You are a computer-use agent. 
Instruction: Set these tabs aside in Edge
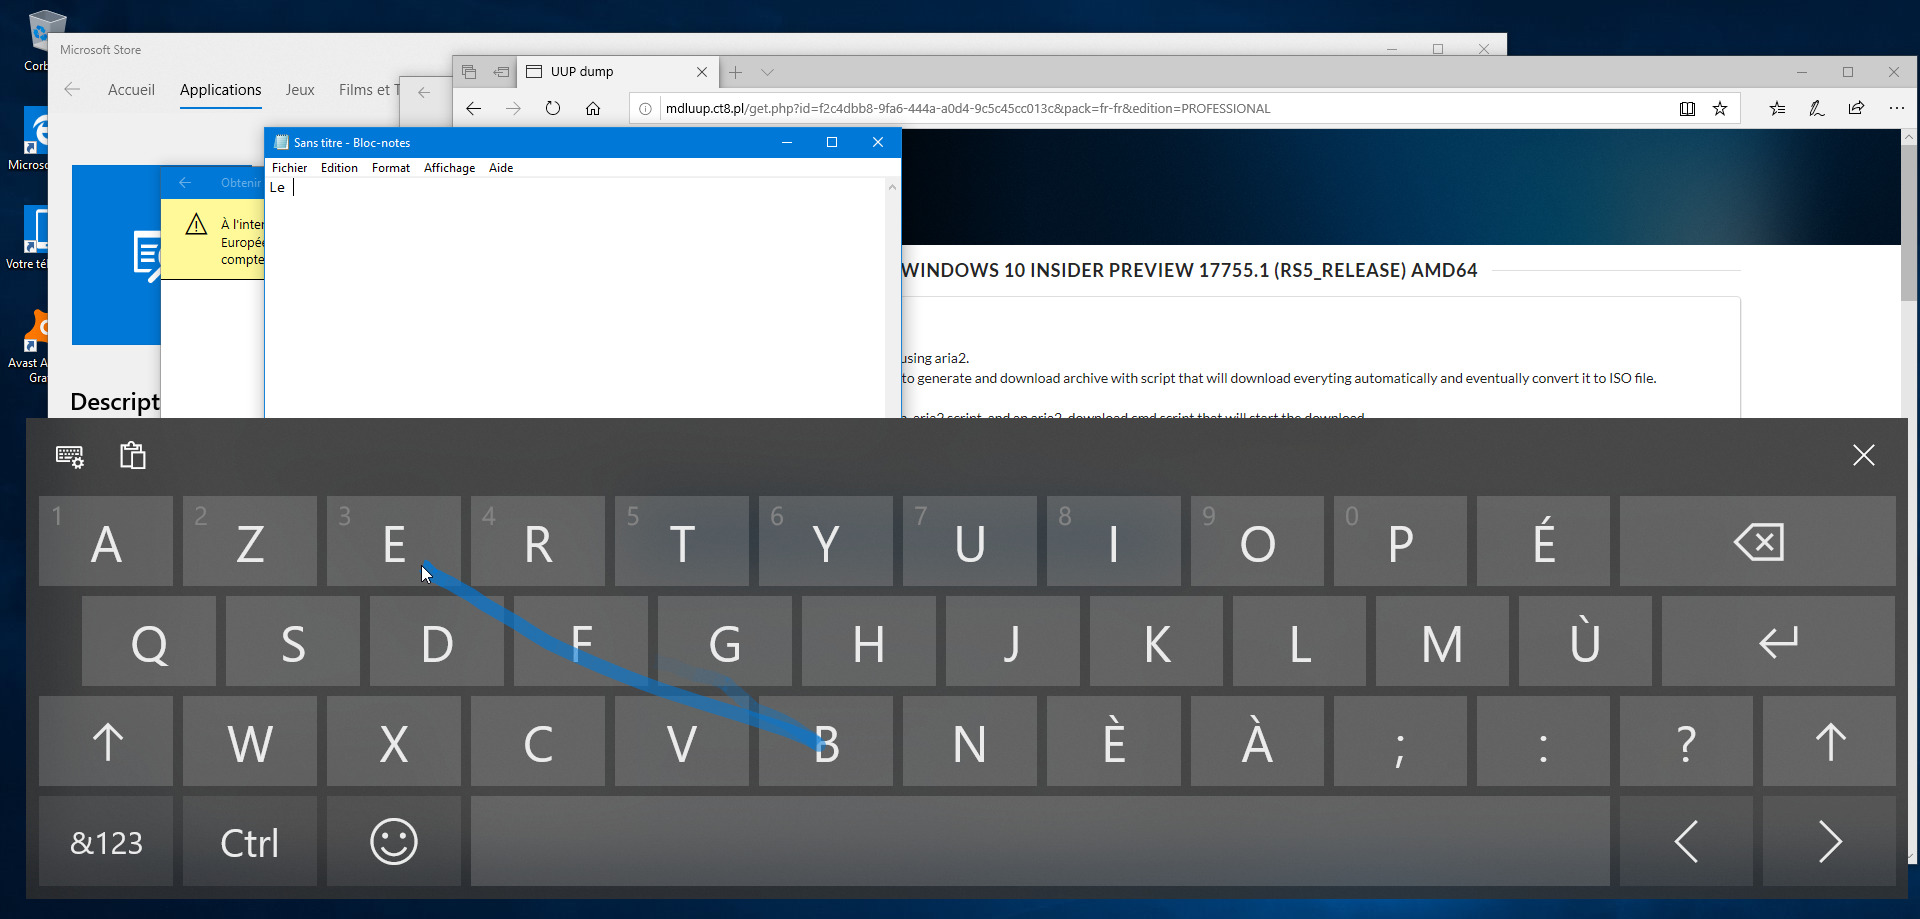pyautogui.click(x=501, y=72)
